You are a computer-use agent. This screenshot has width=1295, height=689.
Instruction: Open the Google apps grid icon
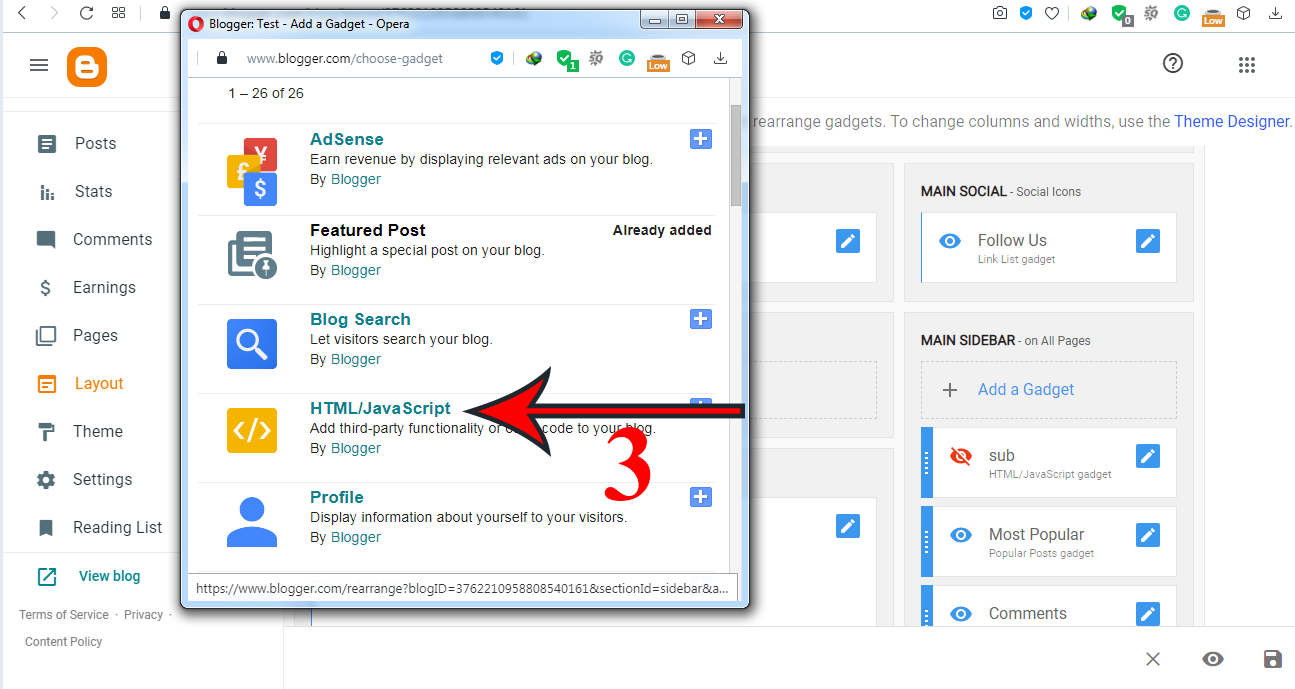tap(1246, 65)
